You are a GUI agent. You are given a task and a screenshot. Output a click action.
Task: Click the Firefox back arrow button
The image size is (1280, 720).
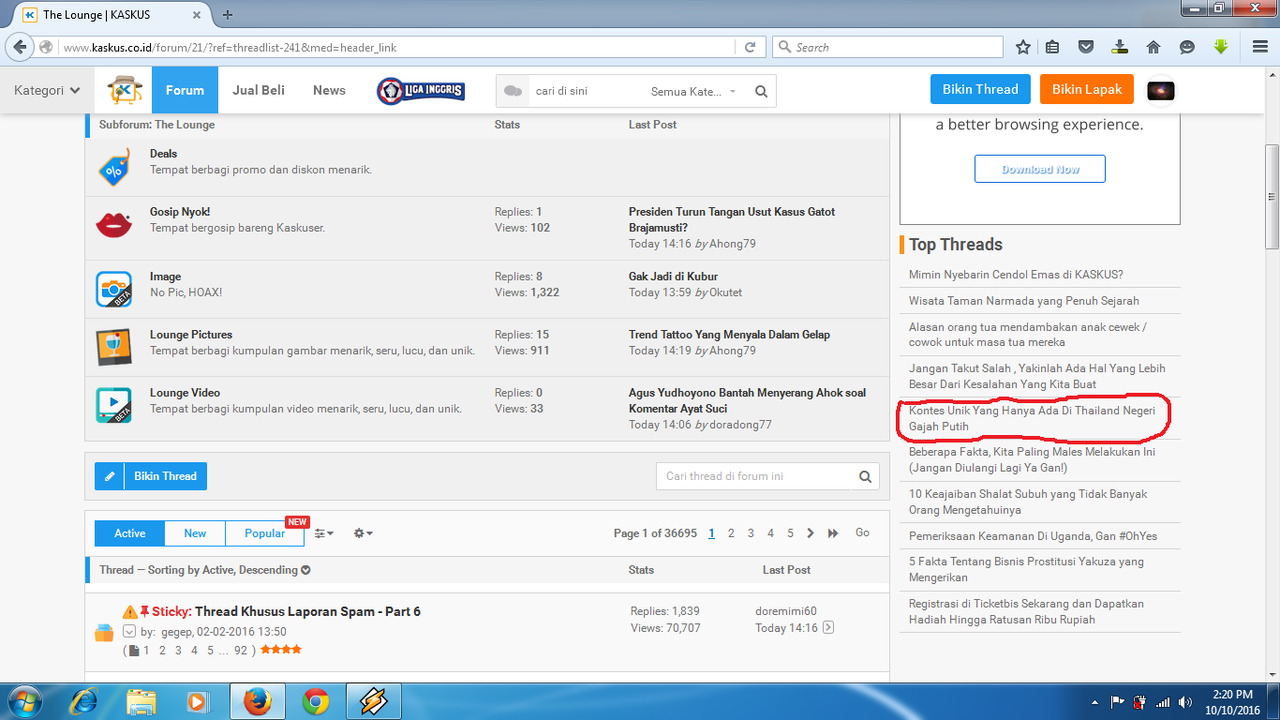tap(20, 47)
